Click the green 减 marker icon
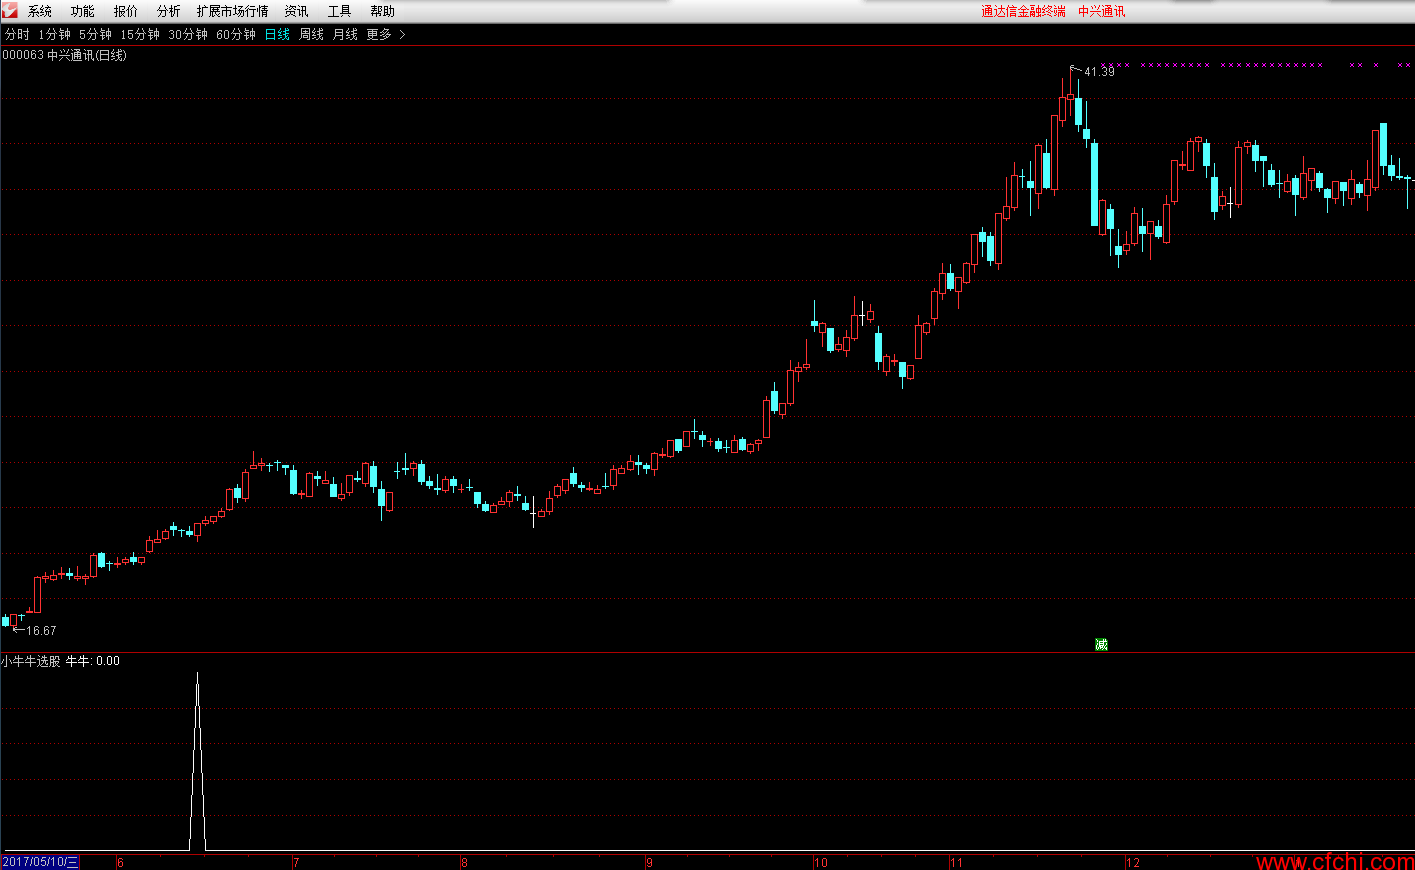Viewport: 1415px width, 870px height. 1101,644
